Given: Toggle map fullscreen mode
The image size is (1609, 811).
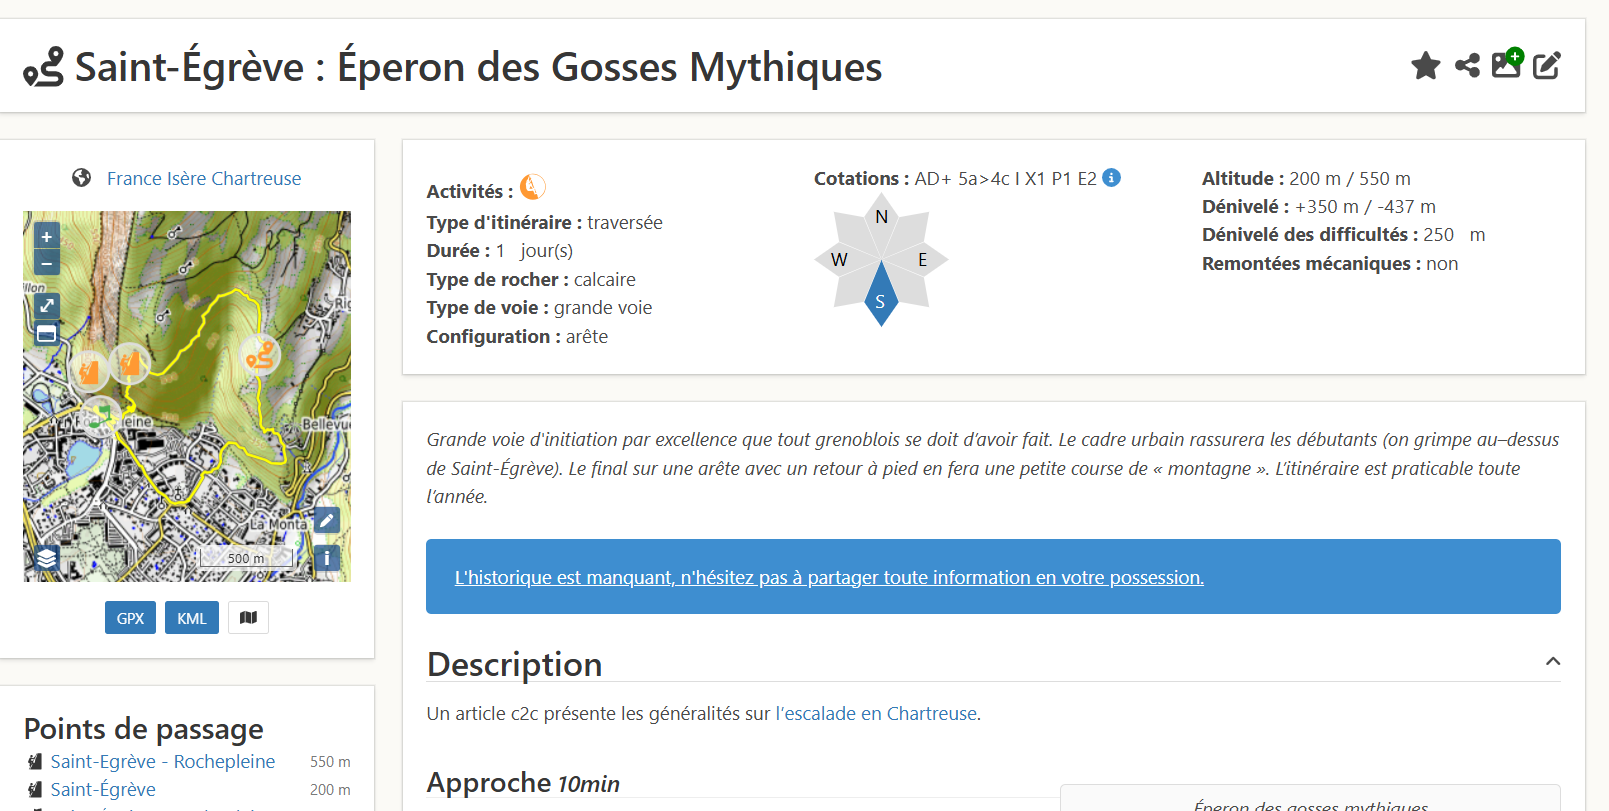Looking at the screenshot, I should point(47,306).
